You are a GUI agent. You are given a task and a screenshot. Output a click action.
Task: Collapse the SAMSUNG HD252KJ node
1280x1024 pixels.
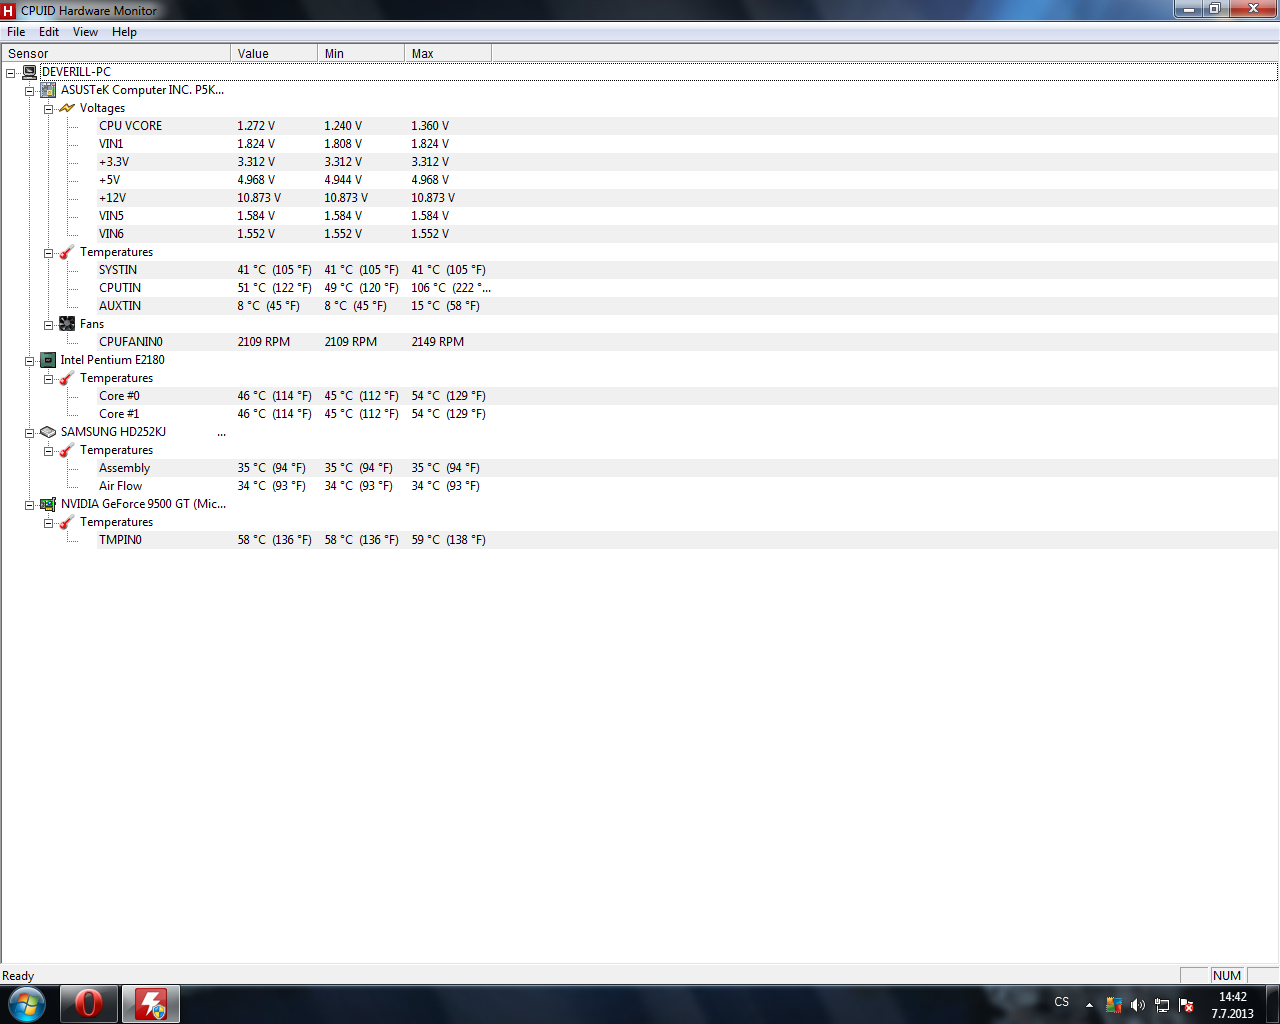click(x=29, y=433)
